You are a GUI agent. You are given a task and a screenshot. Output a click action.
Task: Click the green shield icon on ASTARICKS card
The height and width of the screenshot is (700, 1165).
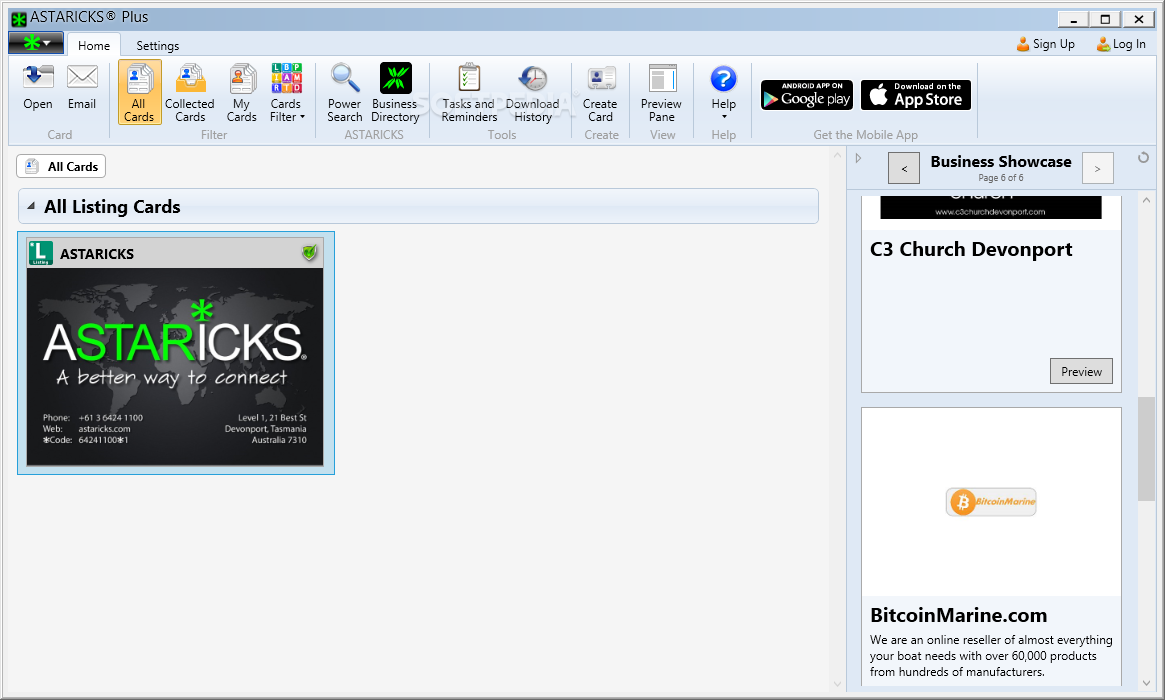pos(310,253)
